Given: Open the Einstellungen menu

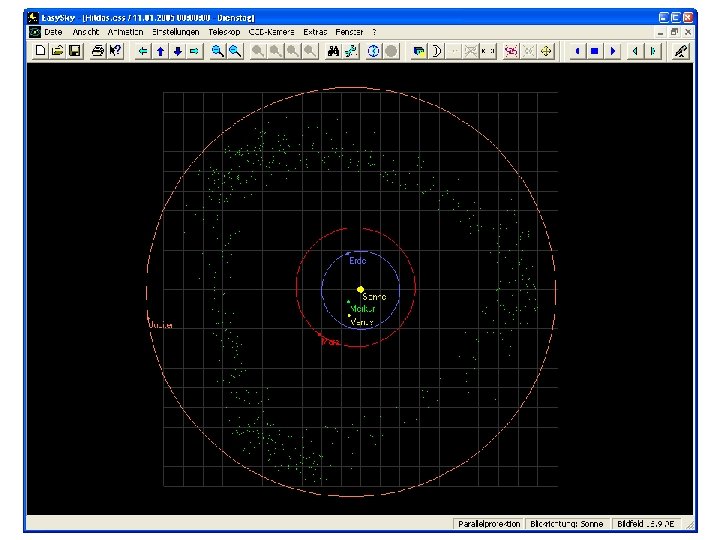Looking at the screenshot, I should (176, 32).
